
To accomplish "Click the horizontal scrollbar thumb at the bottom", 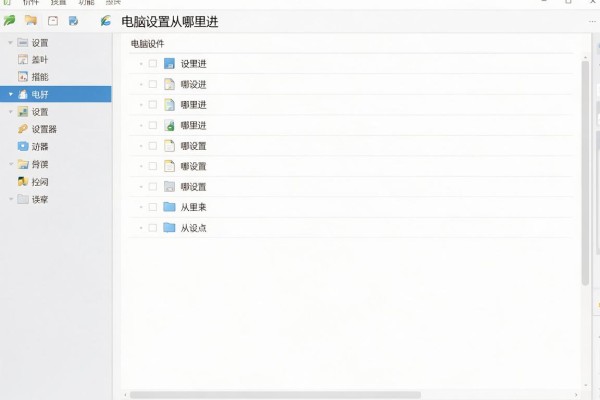I will [x=275, y=395].
